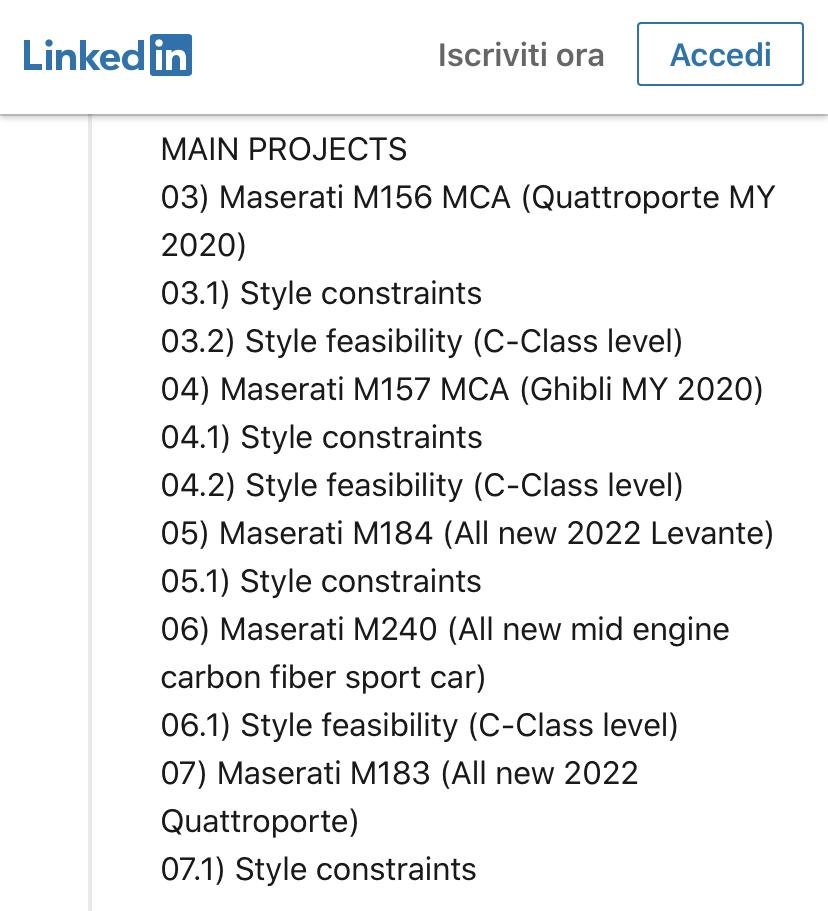Click the 04.2) Style feasibility line
Image resolution: width=828 pixels, height=911 pixels.
[x=422, y=485]
